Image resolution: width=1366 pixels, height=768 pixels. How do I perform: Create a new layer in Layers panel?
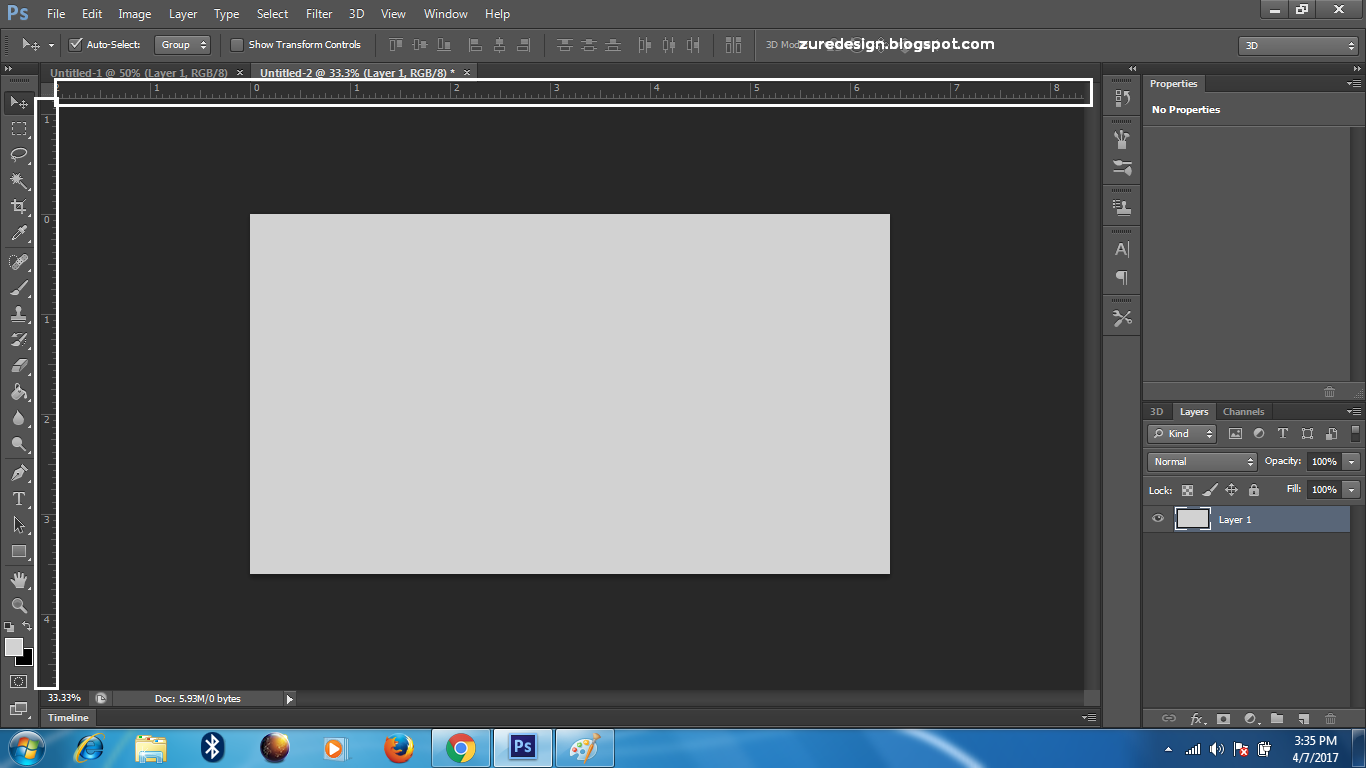(1303, 718)
